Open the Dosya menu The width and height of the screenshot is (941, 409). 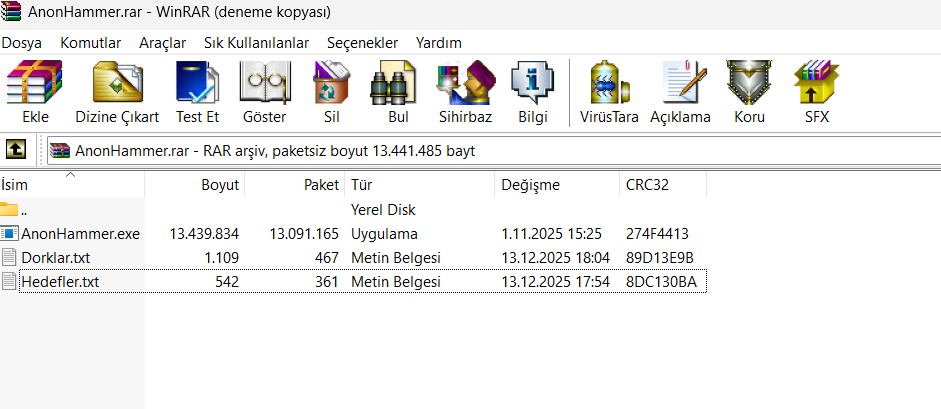(22, 43)
